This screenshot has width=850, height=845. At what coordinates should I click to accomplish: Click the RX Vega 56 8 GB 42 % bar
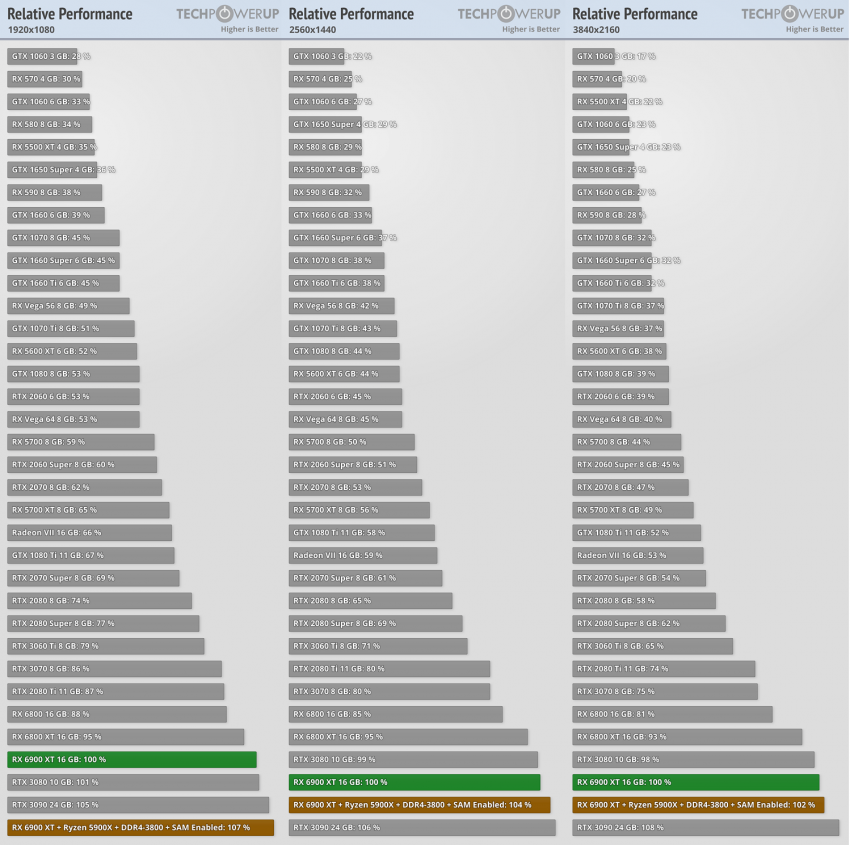[342, 306]
